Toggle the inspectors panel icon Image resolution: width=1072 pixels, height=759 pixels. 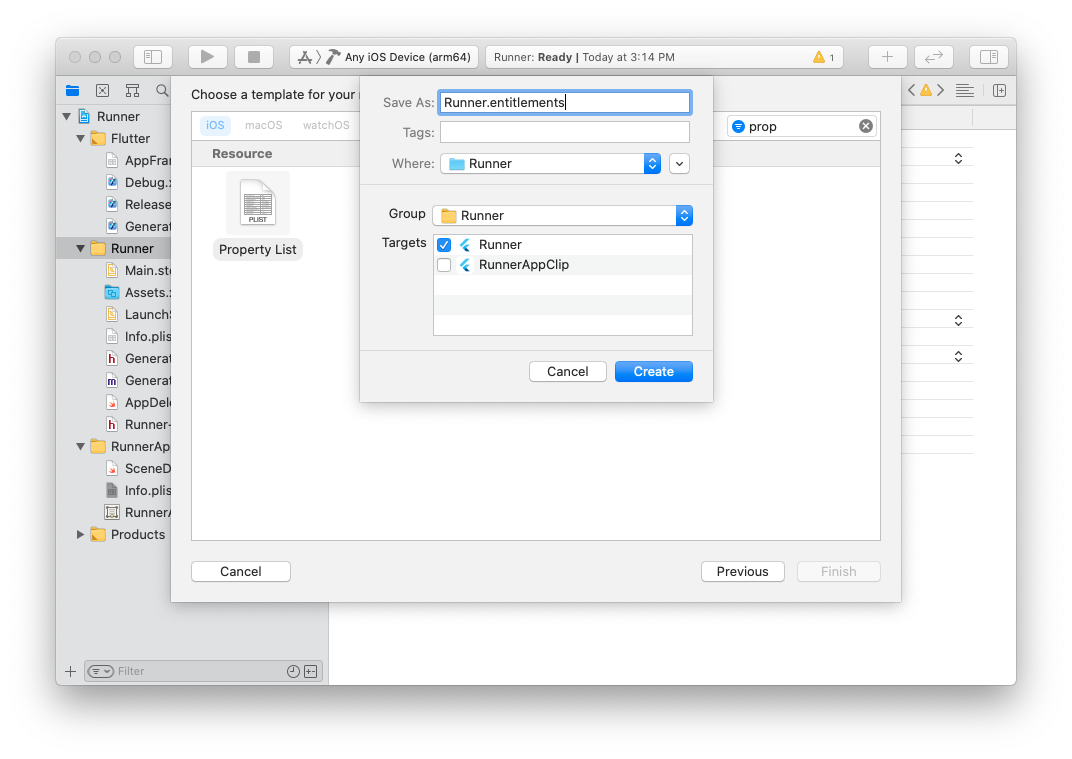coord(989,57)
